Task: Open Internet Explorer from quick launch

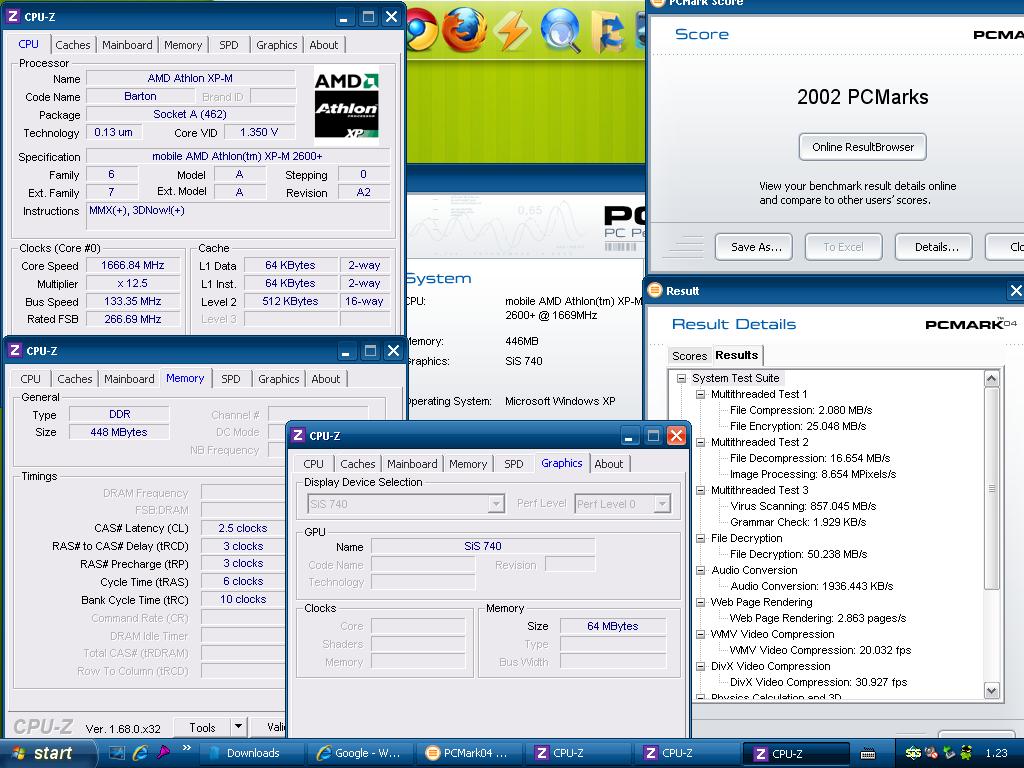Action: pyautogui.click(x=140, y=753)
